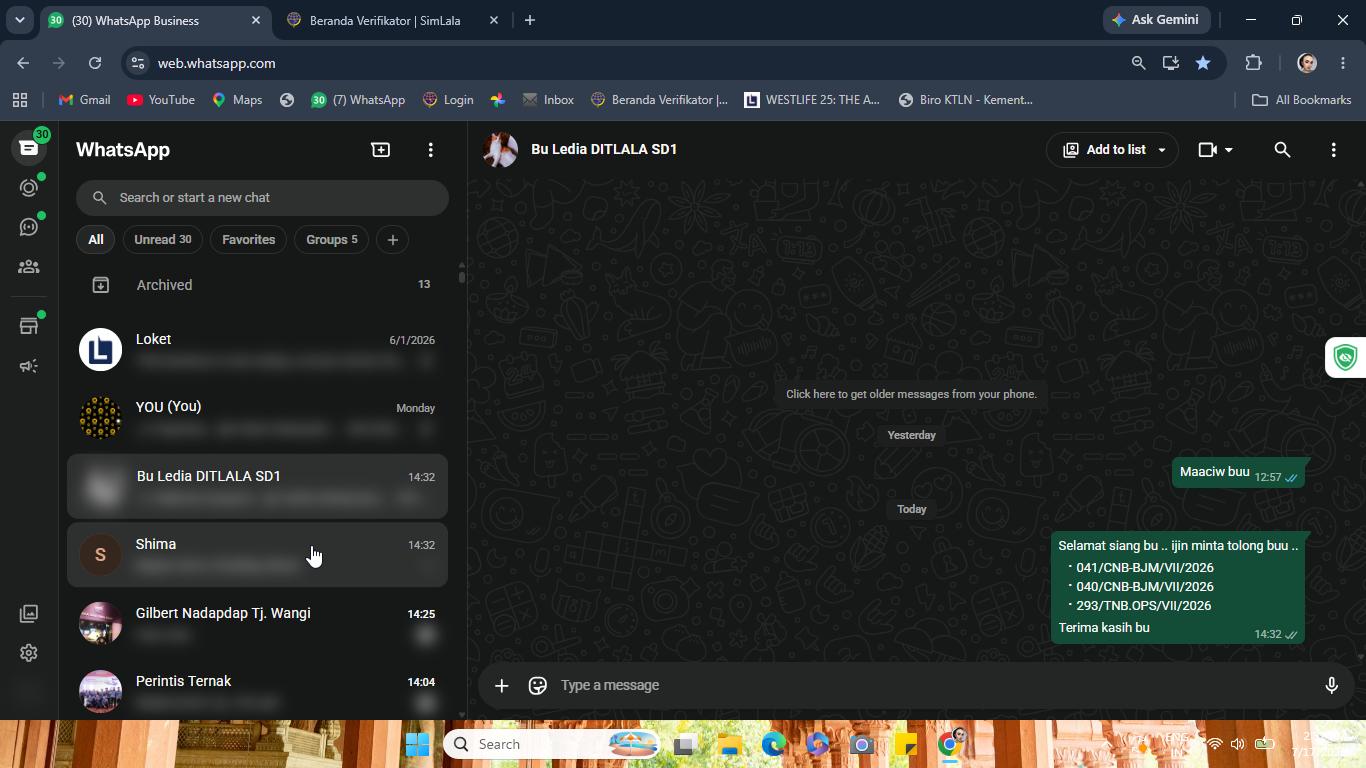Screen dimensions: 1366x768
Task: Filter chats by Unread 30
Action: 163,240
